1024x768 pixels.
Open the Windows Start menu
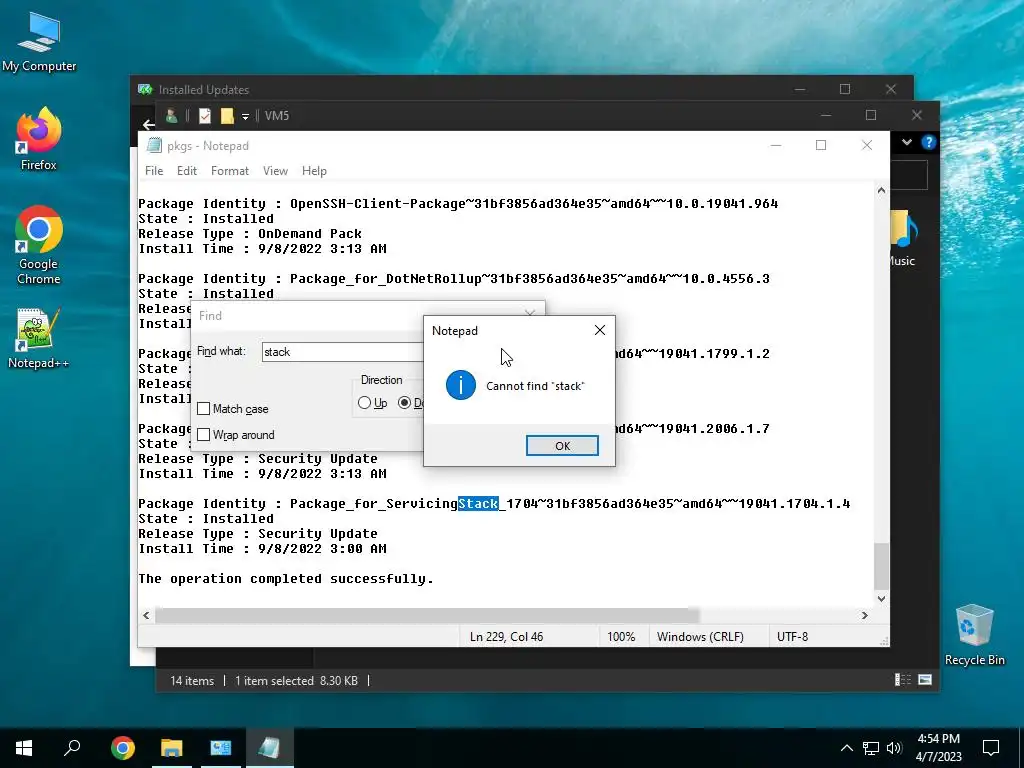pyautogui.click(x=24, y=748)
